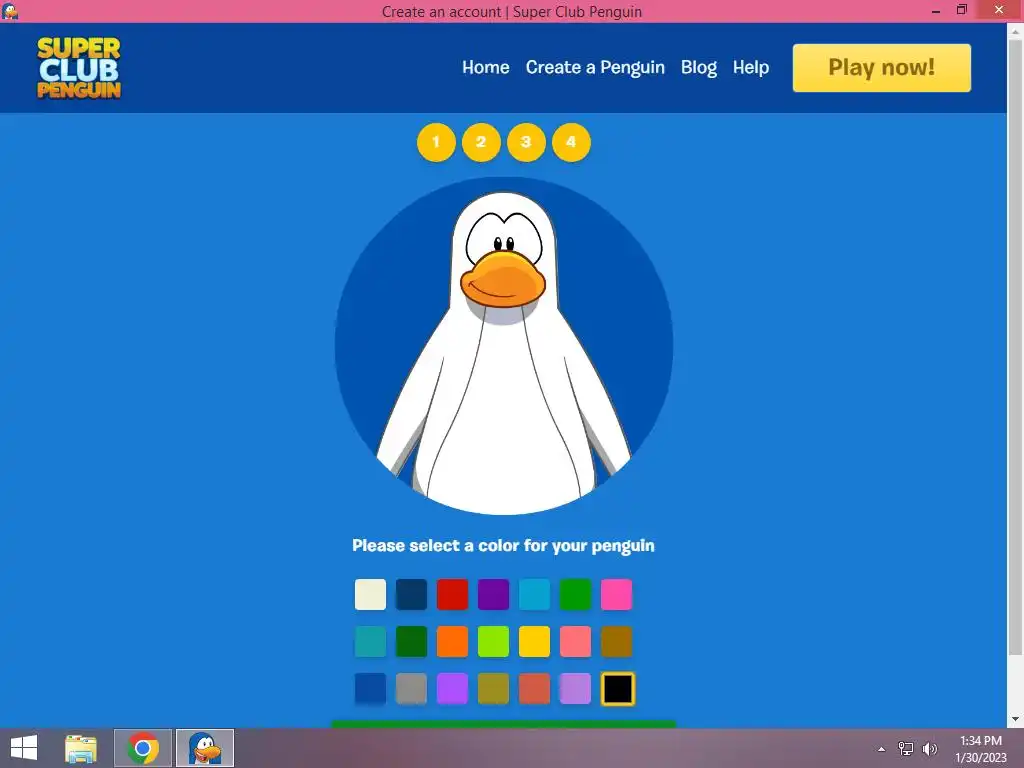Choose the dark purple penguin color

[493, 594]
